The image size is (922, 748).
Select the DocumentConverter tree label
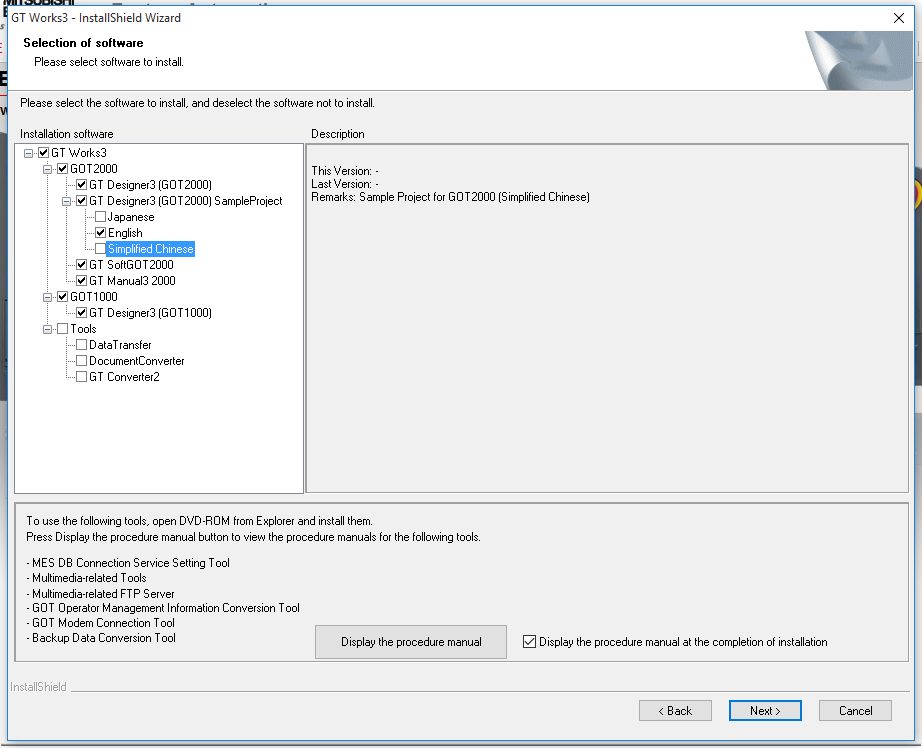pos(136,360)
